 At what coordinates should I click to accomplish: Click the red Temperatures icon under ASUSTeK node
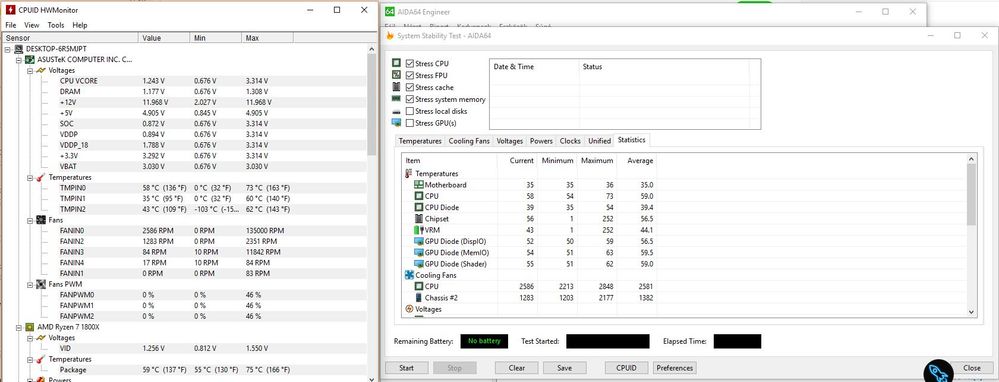(x=40, y=177)
